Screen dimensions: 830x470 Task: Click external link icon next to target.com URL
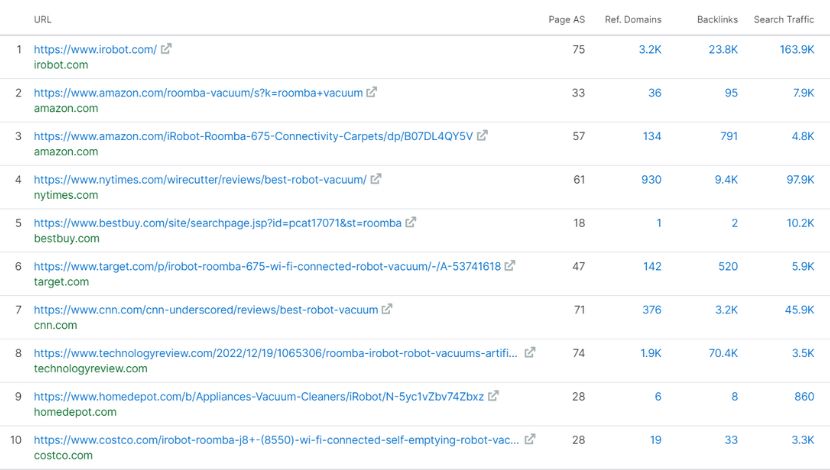[510, 266]
